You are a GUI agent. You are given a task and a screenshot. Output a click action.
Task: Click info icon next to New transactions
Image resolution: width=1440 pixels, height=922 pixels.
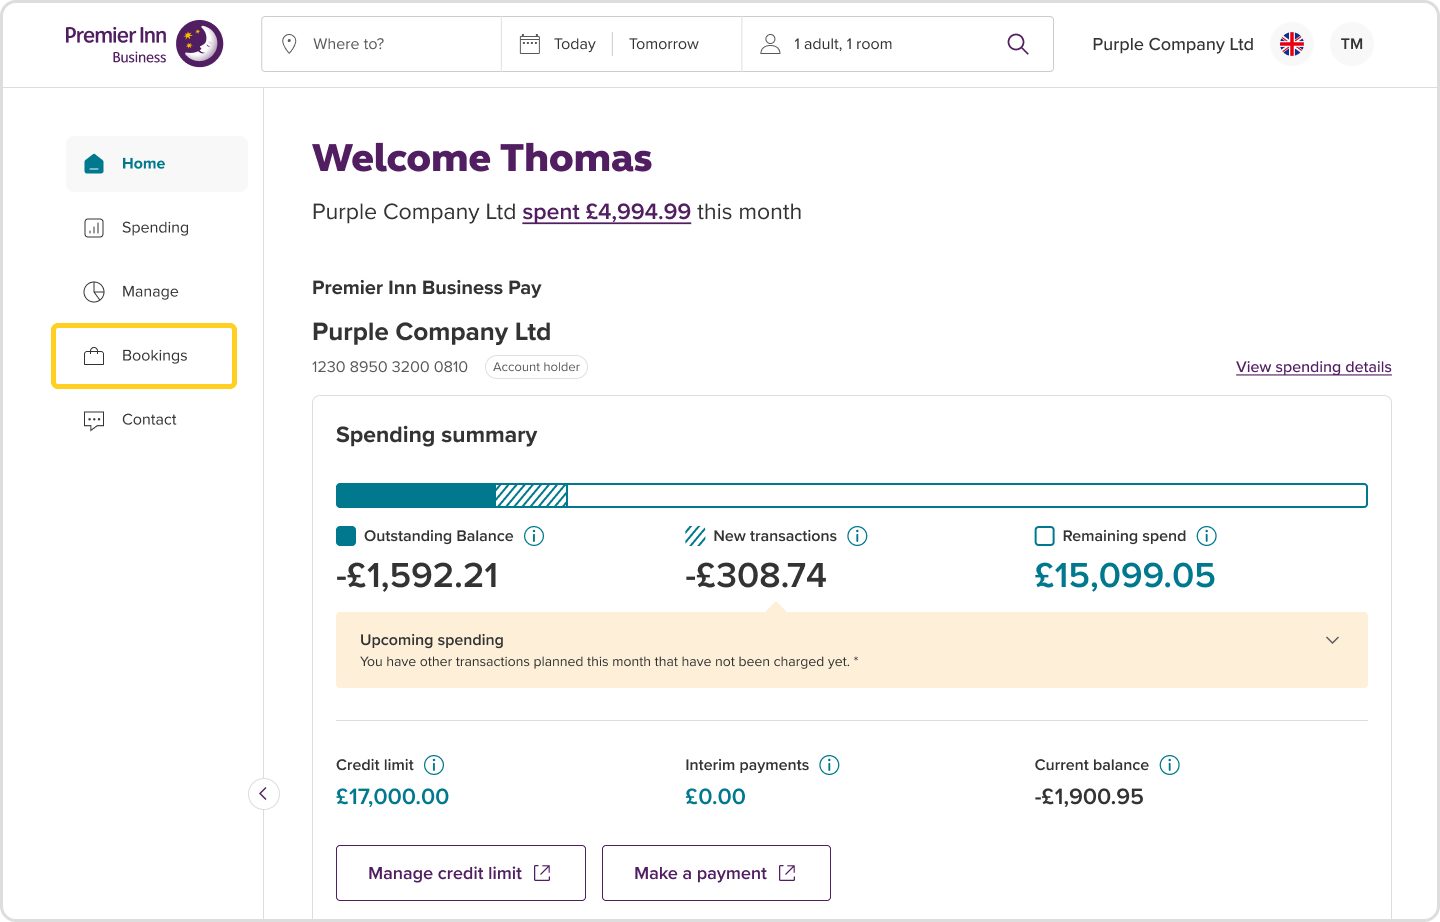click(857, 536)
